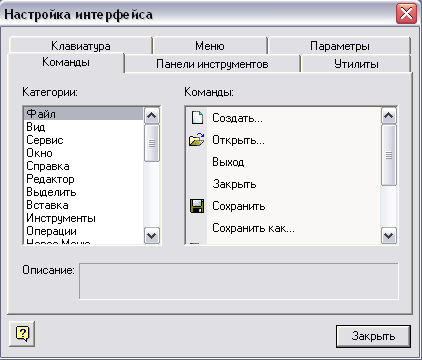422x360 pixels.
Task: Open the Панели инструментов tab
Action: [x=212, y=64]
